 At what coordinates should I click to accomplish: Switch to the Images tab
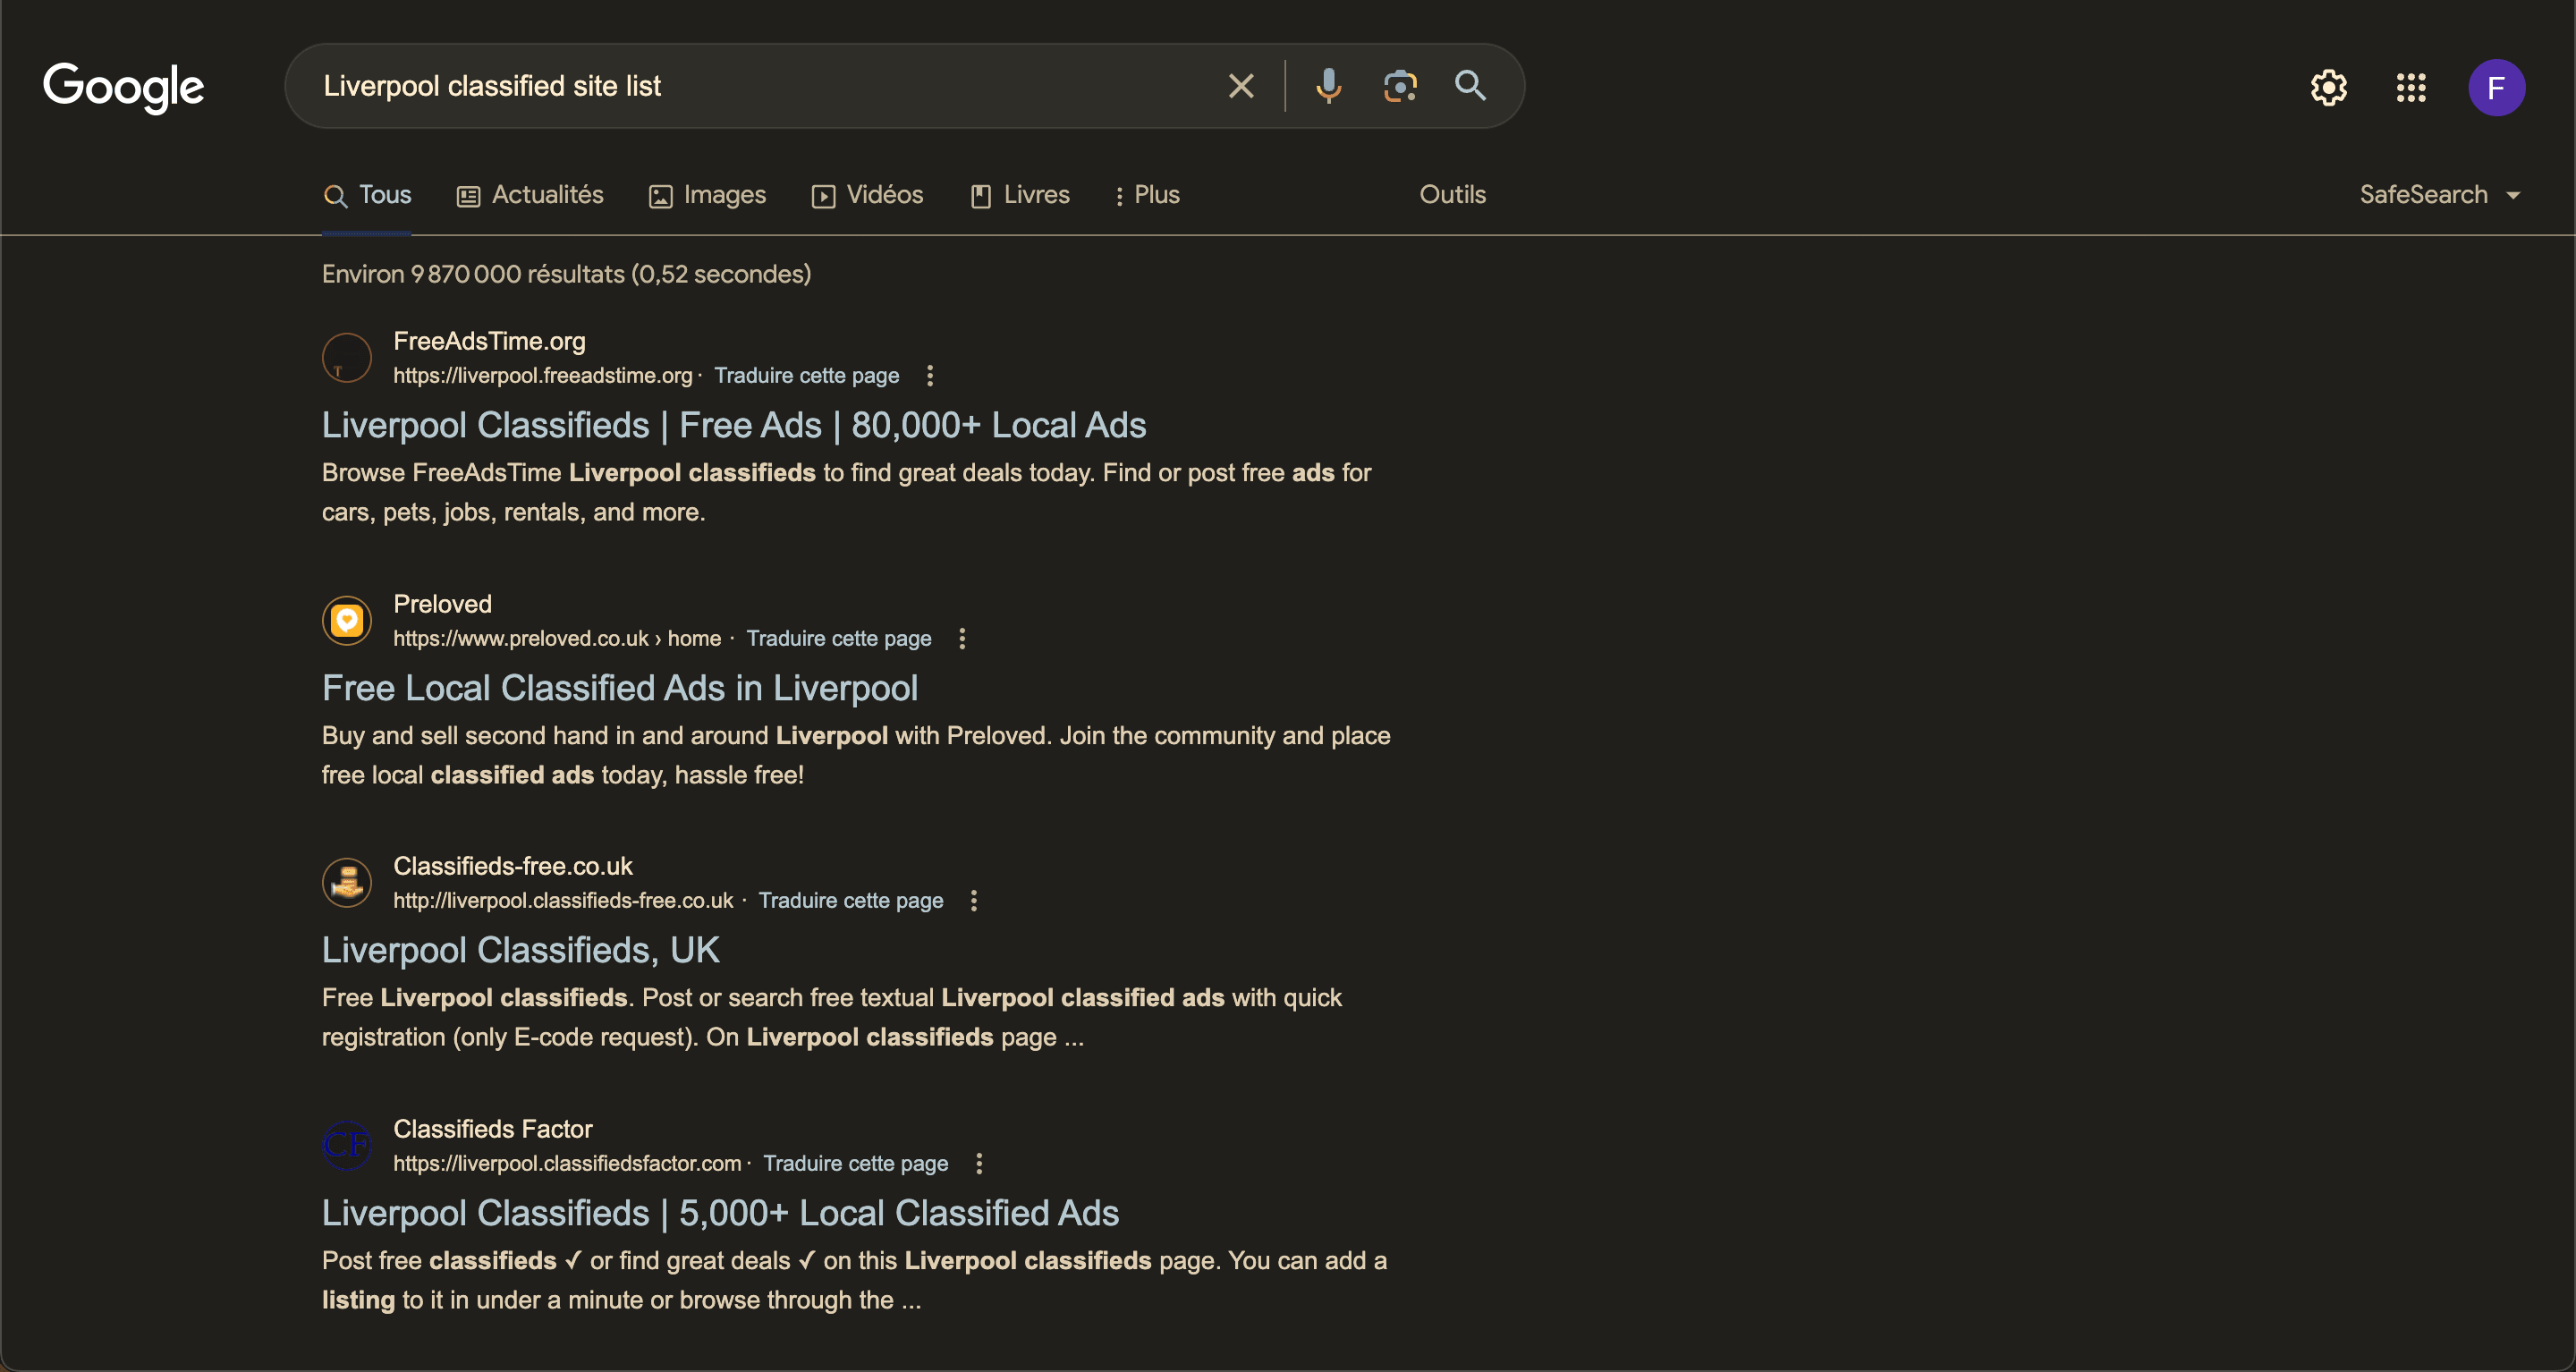[x=707, y=195]
